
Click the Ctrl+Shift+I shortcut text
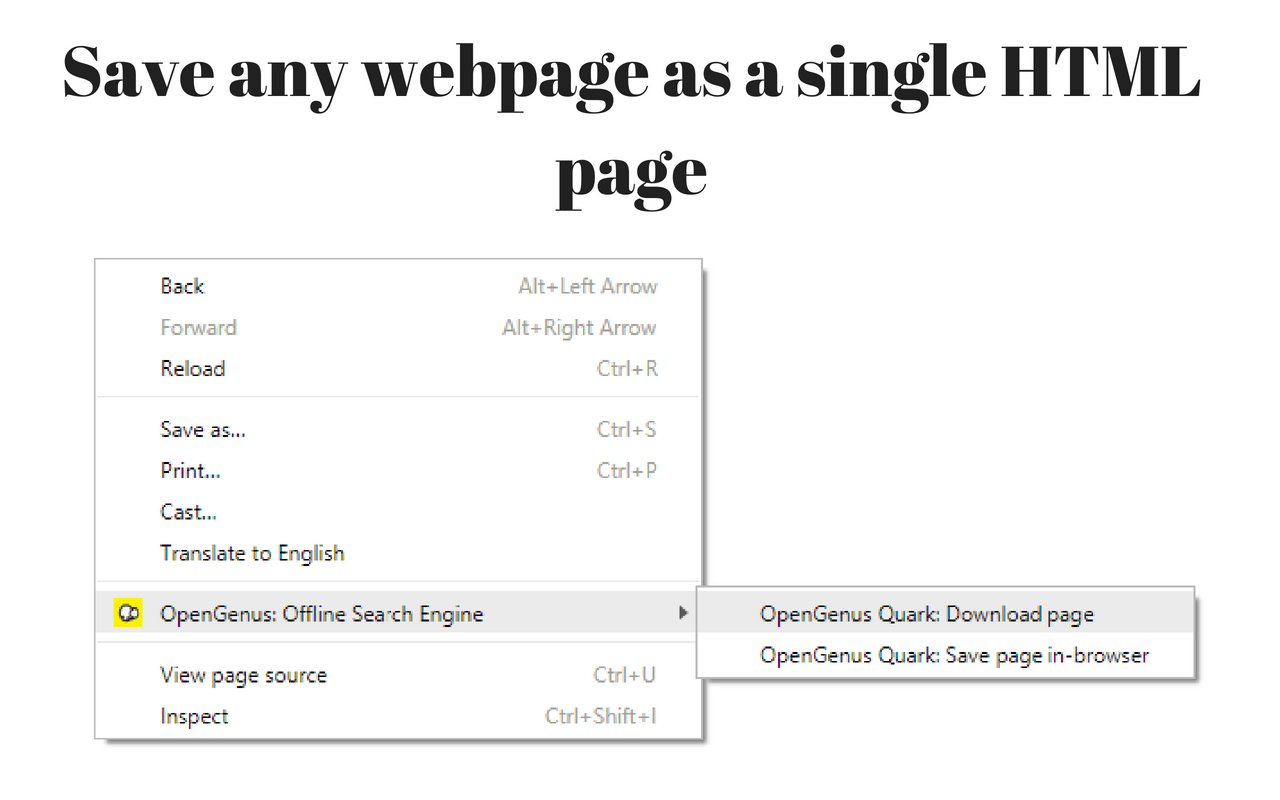(601, 717)
